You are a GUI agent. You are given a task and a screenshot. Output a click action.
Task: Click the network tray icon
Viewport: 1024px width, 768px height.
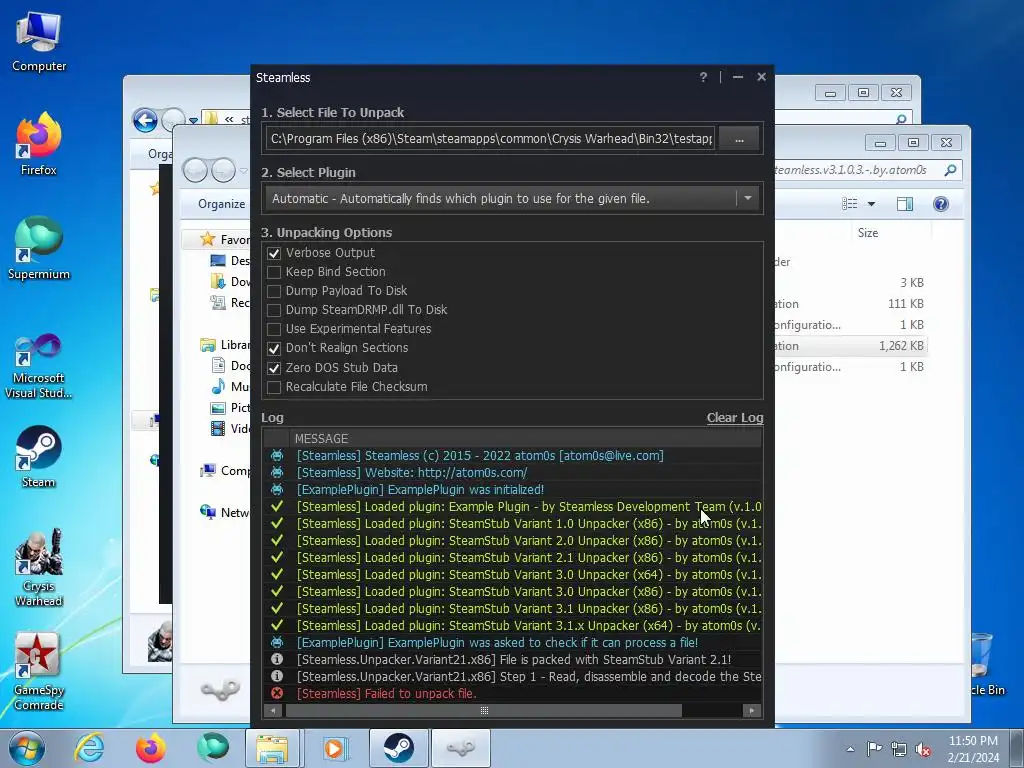[x=899, y=749]
